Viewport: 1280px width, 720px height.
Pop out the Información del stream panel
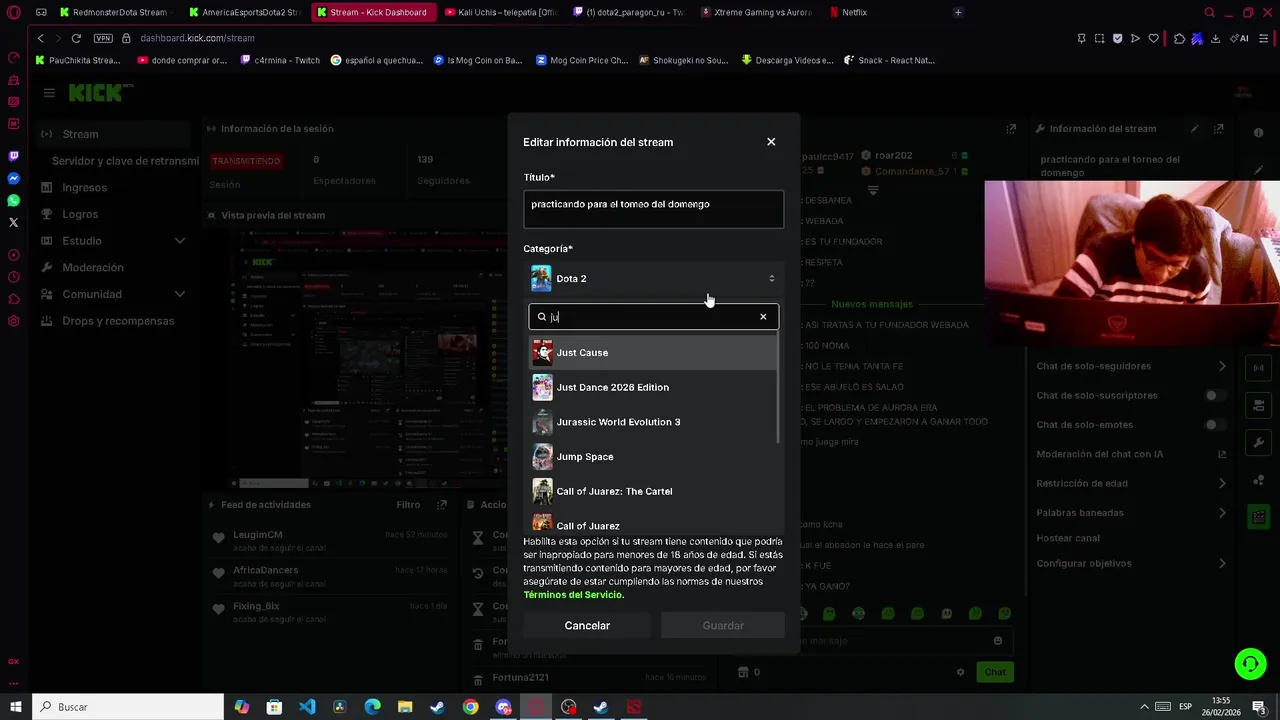click(x=1219, y=129)
